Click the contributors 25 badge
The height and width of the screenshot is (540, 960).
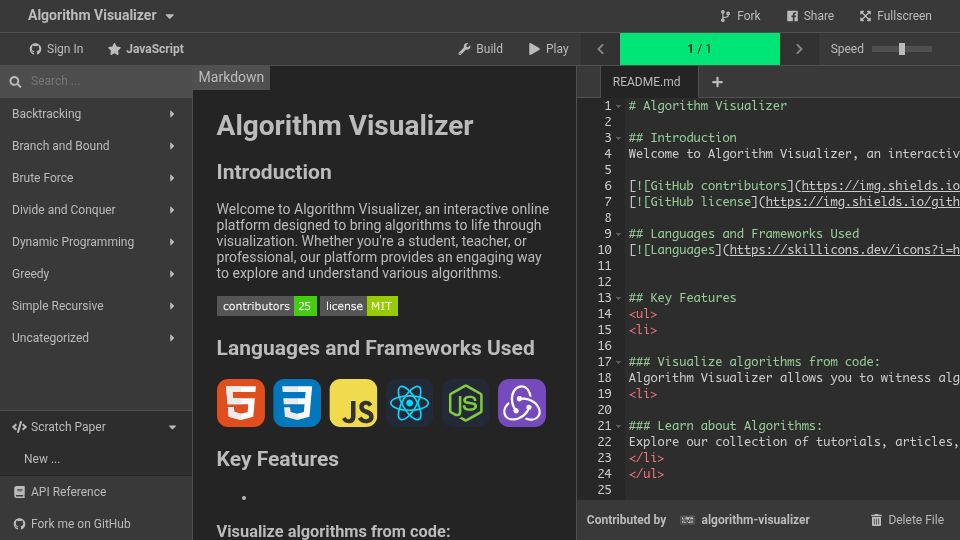click(266, 306)
